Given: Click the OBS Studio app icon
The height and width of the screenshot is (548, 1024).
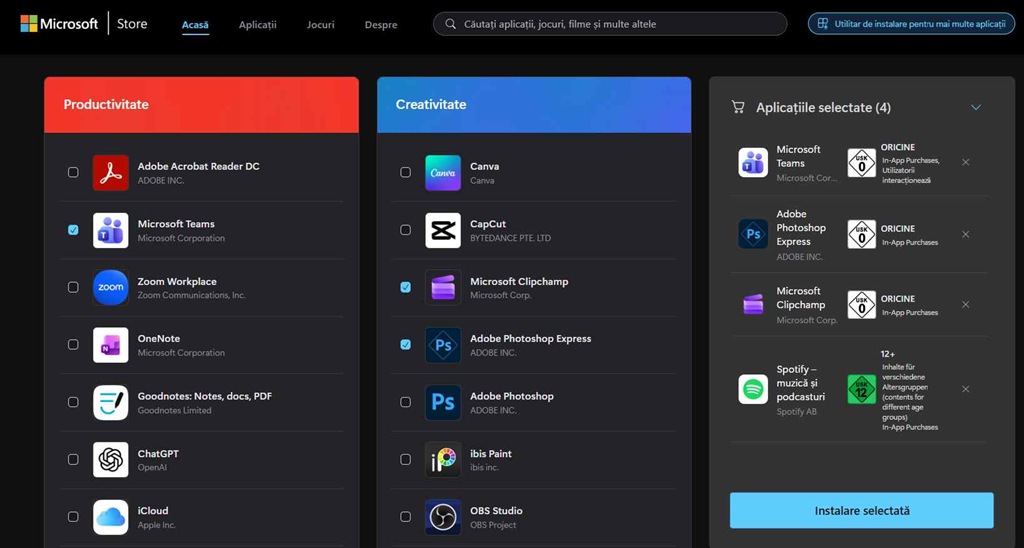Looking at the screenshot, I should point(443,517).
